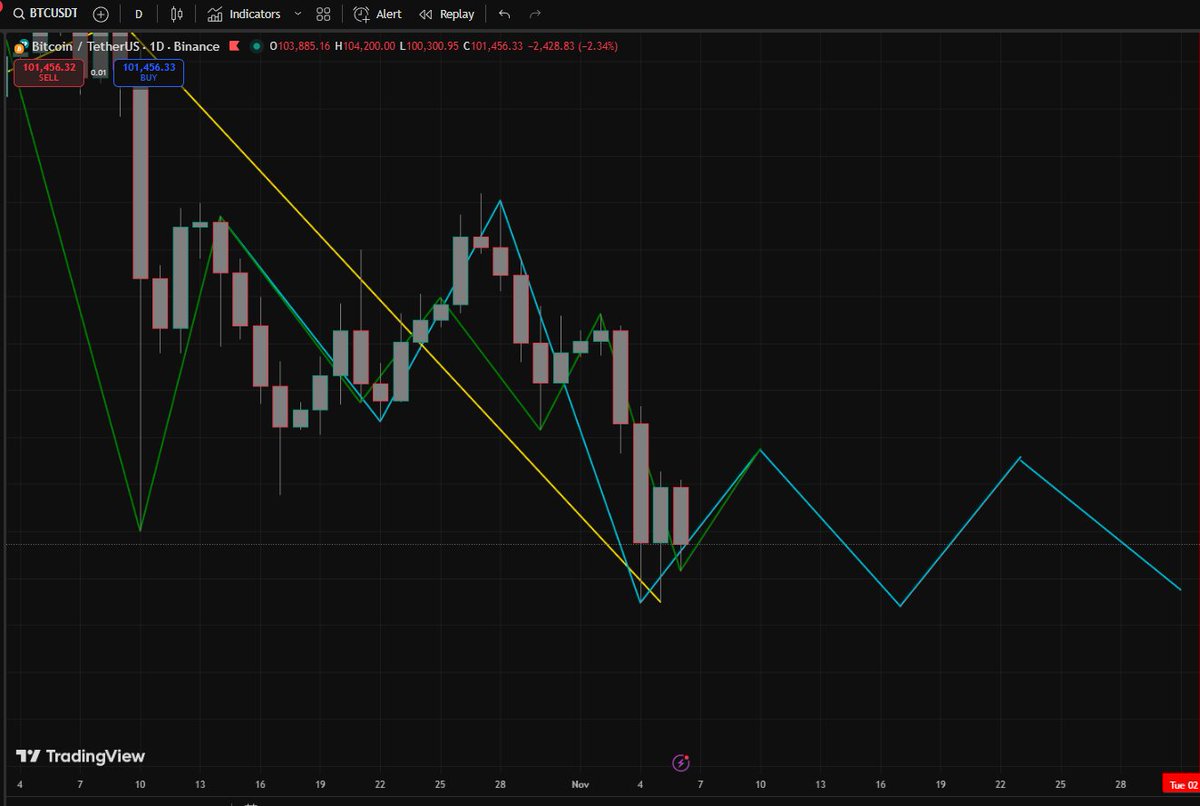Click the Close value C101,456.33
This screenshot has width=1200, height=806.
click(495, 46)
